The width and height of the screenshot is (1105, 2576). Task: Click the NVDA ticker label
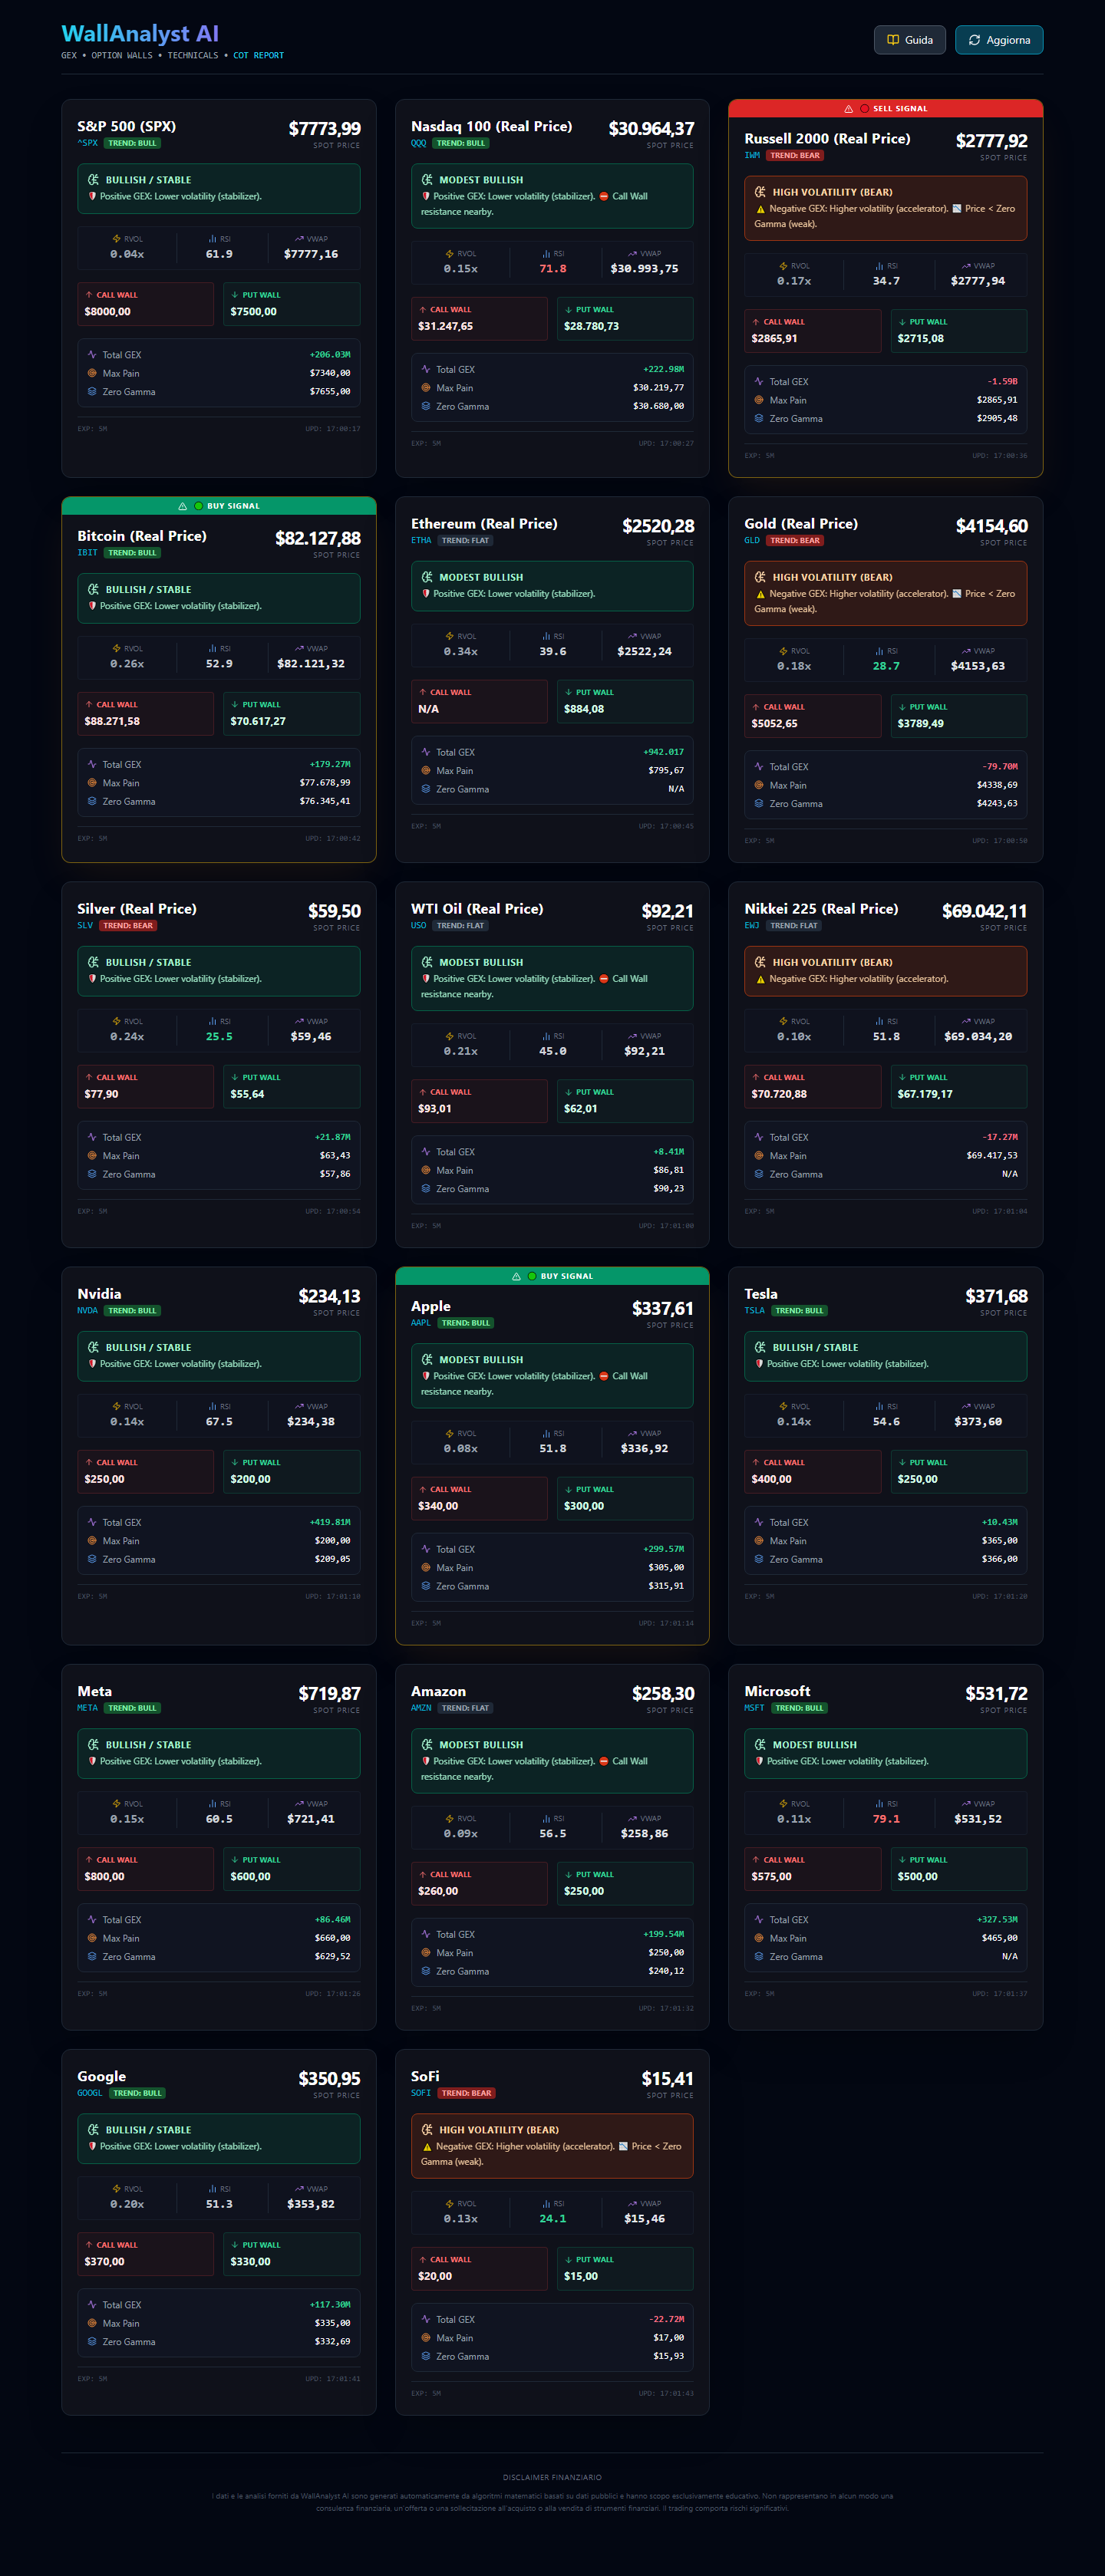pyautogui.click(x=88, y=1311)
